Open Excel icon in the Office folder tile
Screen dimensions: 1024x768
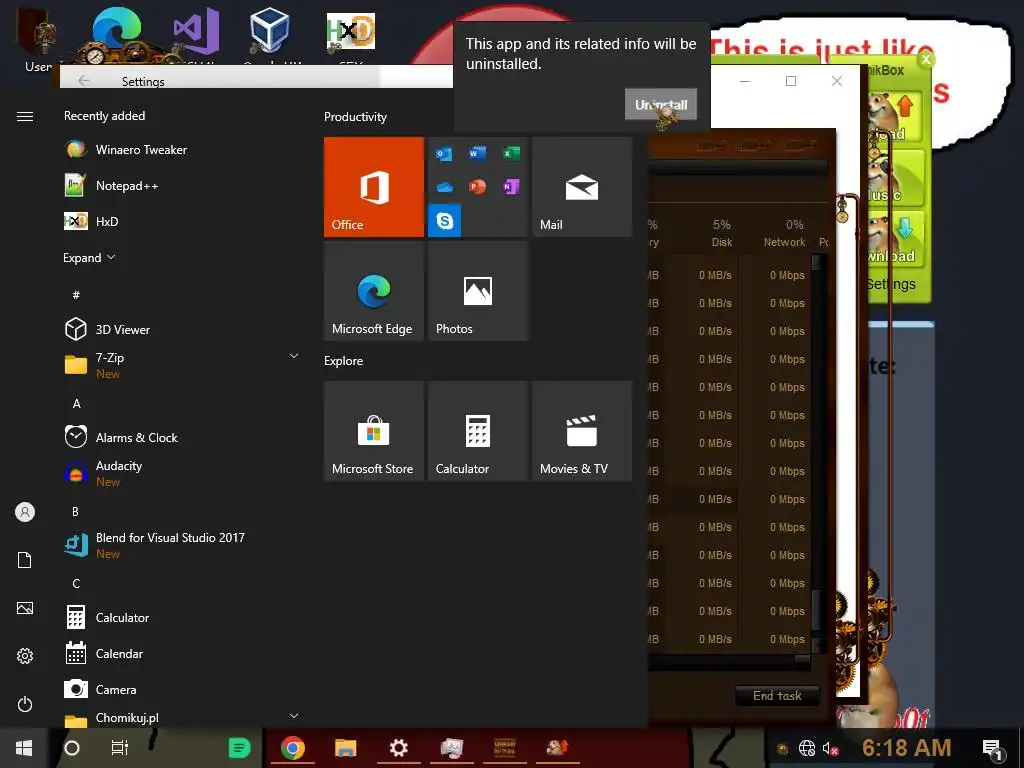[511, 153]
